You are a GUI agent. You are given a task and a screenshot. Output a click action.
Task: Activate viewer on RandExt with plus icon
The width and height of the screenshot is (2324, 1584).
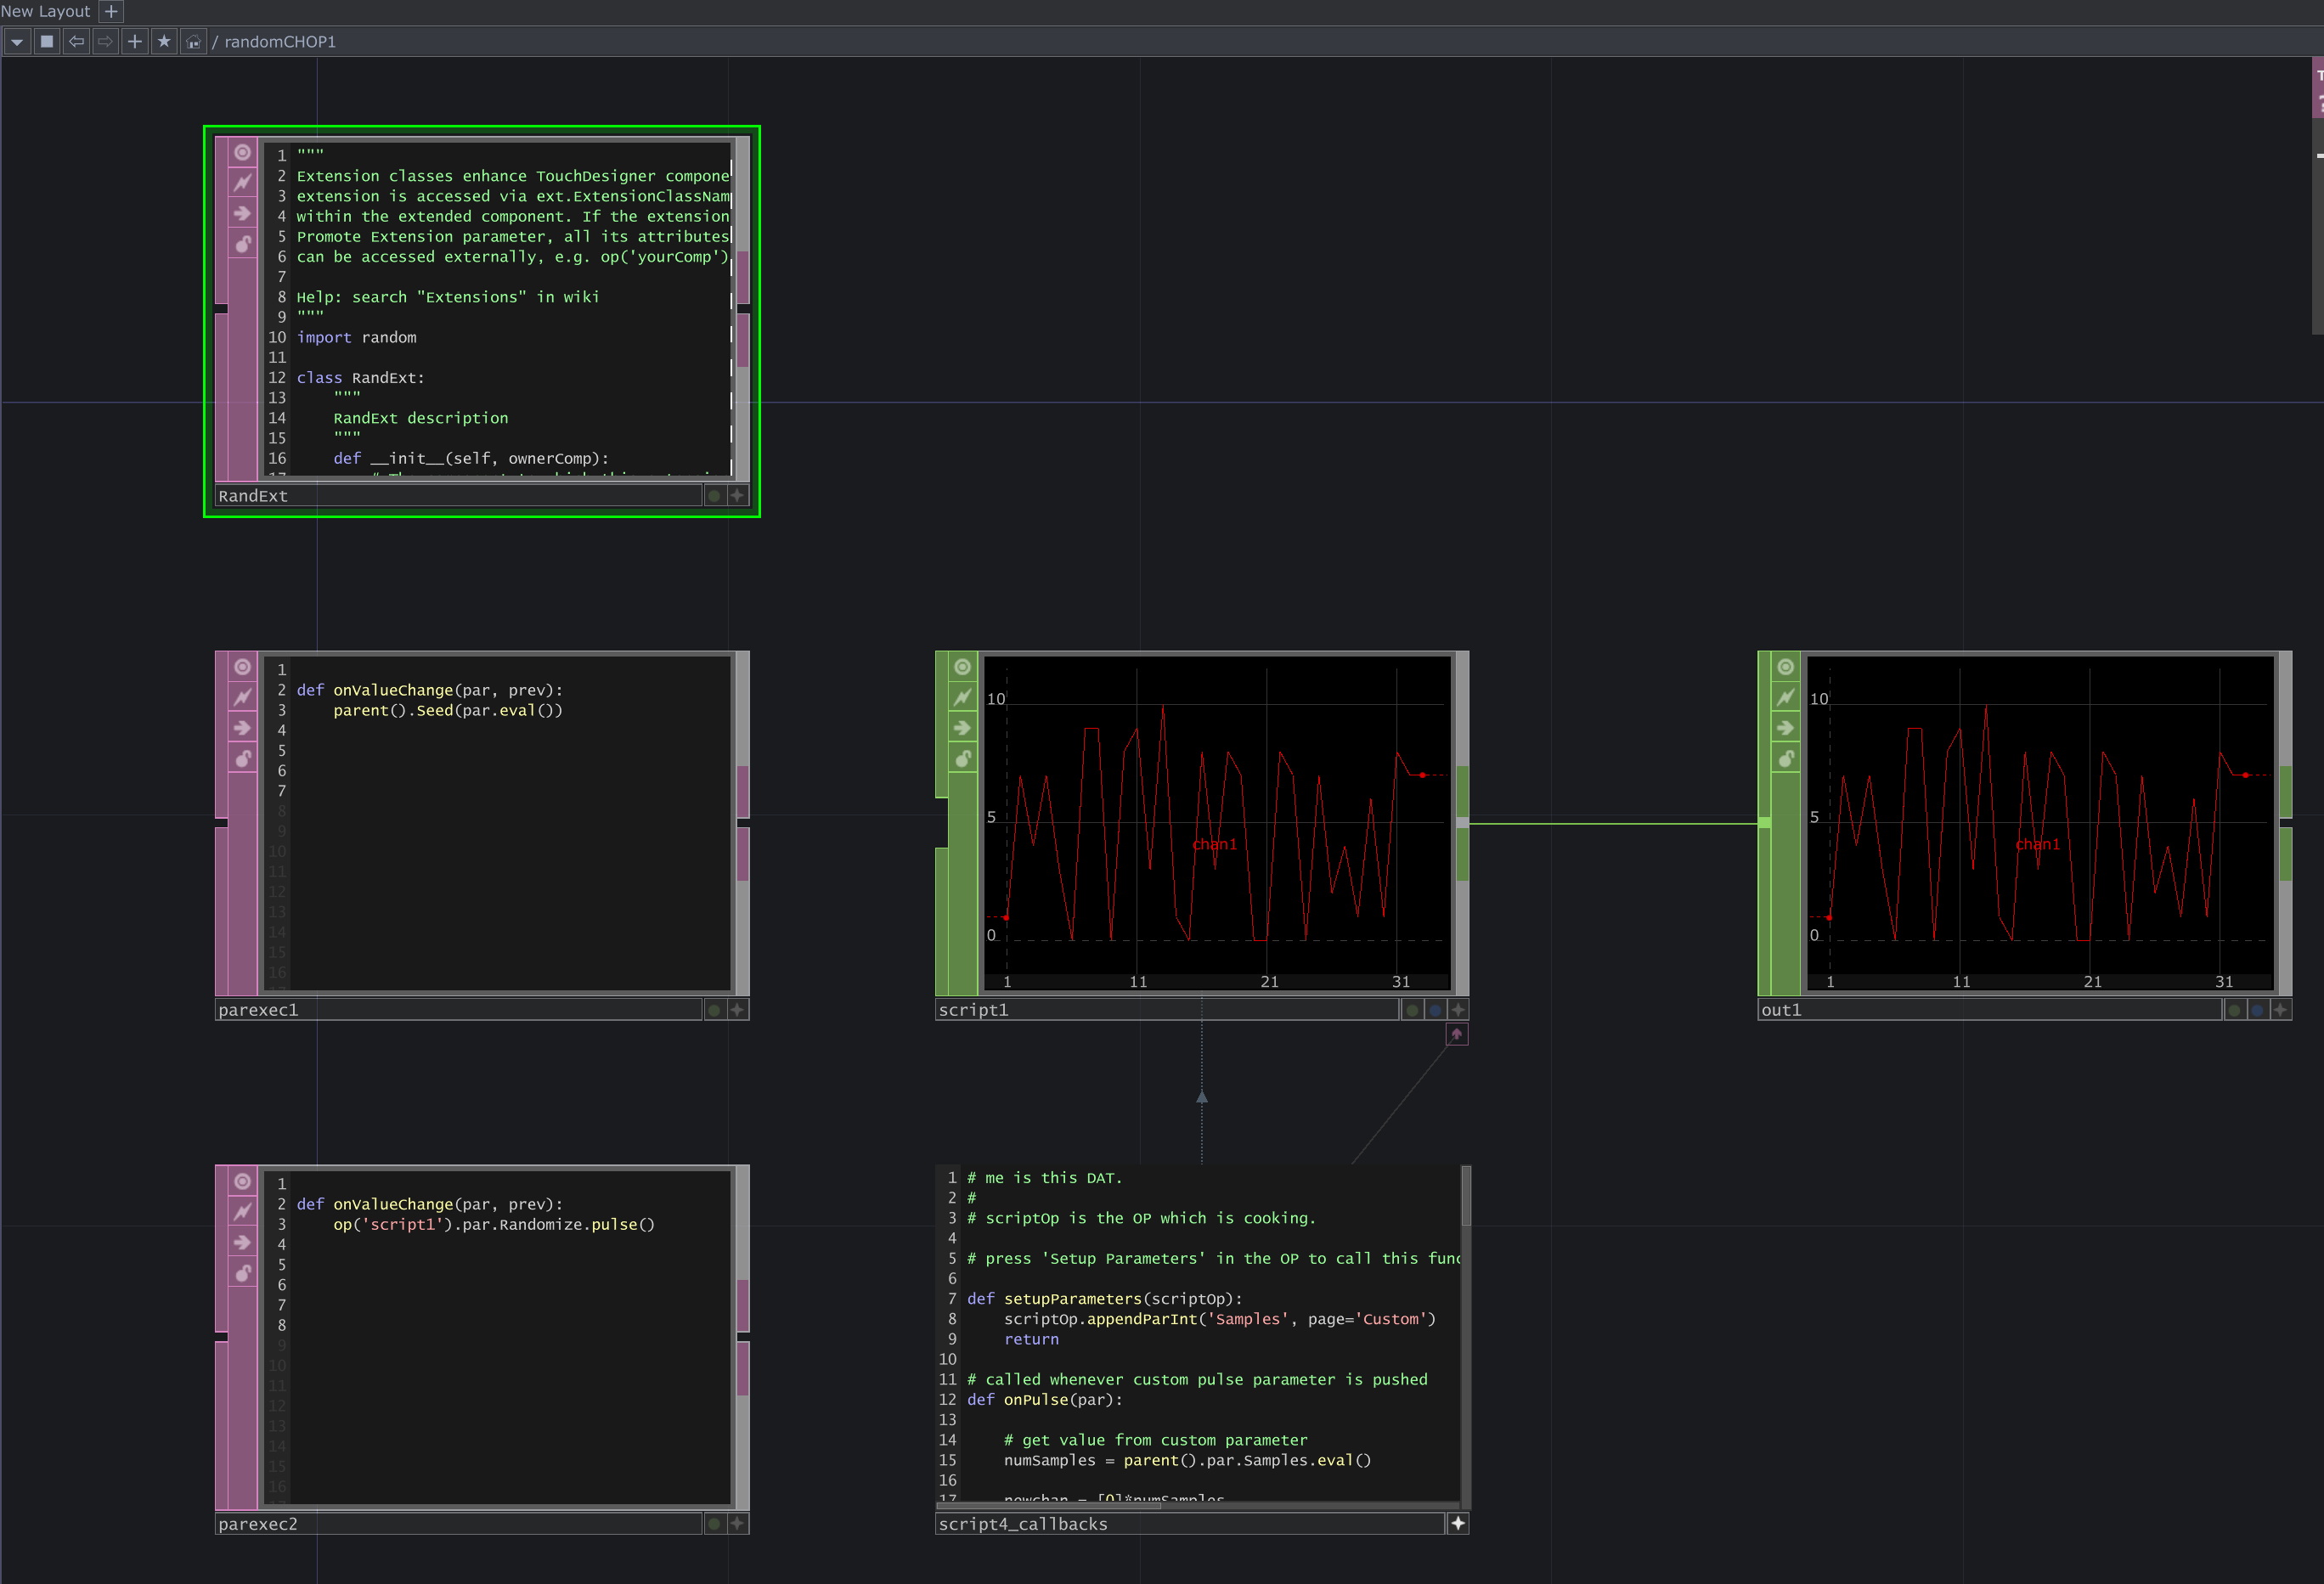click(x=737, y=496)
